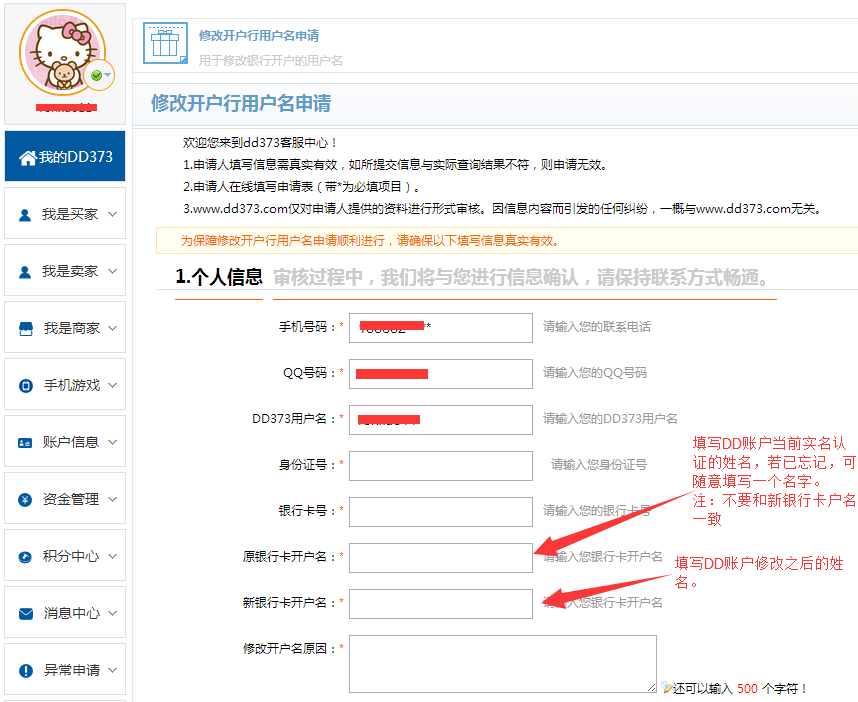Viewport: 858px width, 702px height.
Task: Click the 原银行卡开户名 input field
Action: pyautogui.click(x=440, y=558)
